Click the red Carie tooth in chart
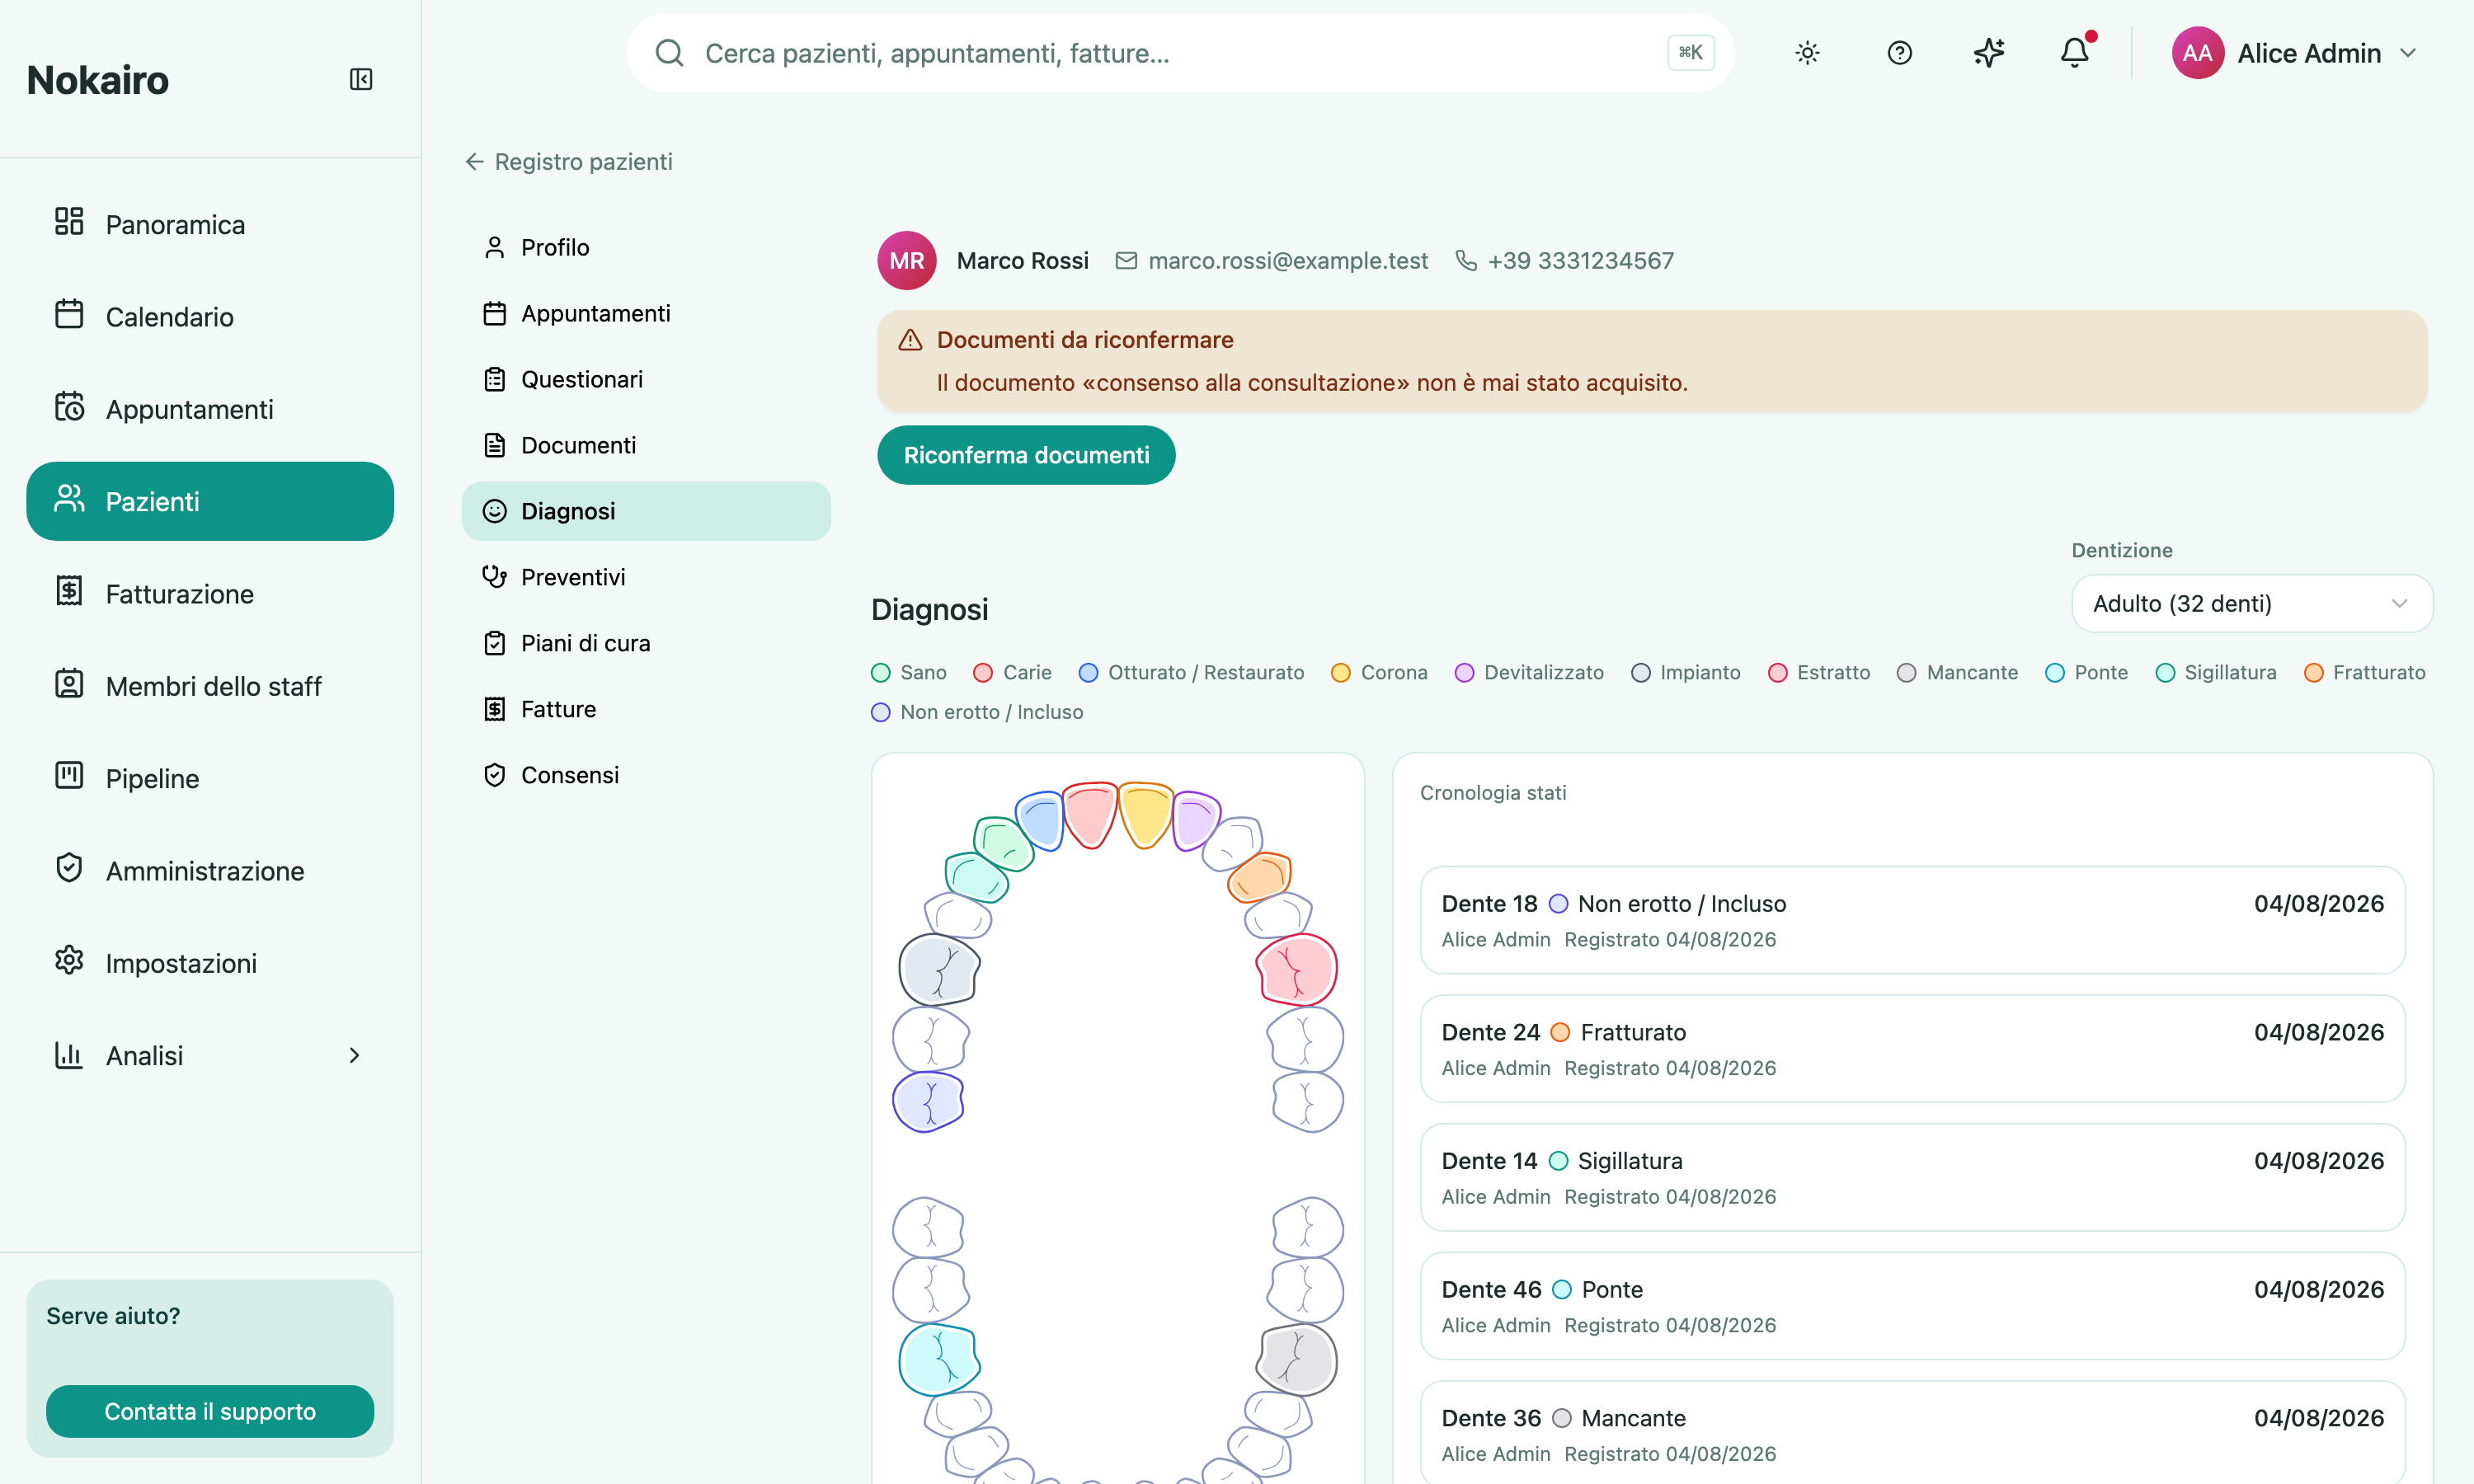 [1090, 814]
